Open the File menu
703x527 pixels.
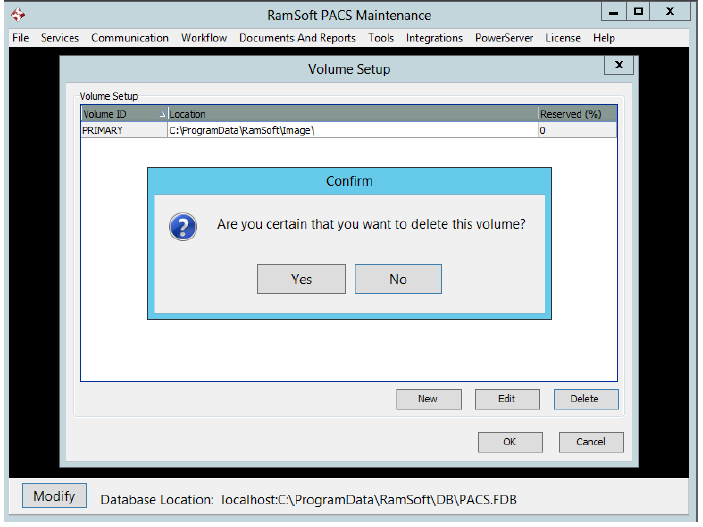pyautogui.click(x=20, y=38)
